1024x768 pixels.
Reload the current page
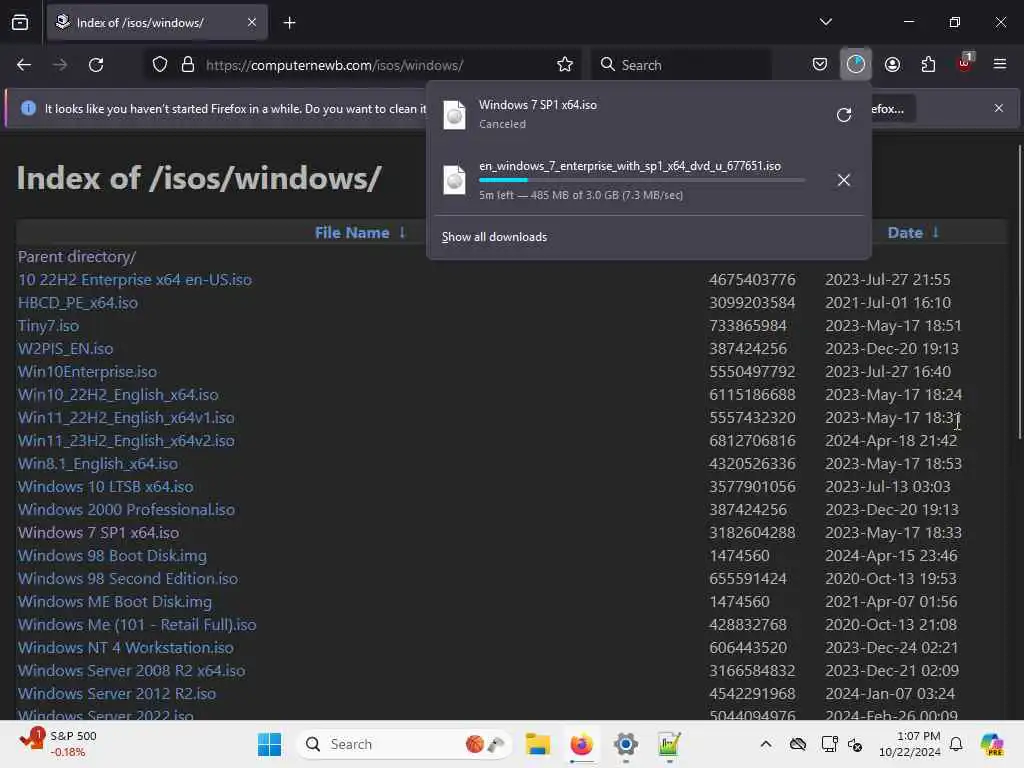[96, 65]
